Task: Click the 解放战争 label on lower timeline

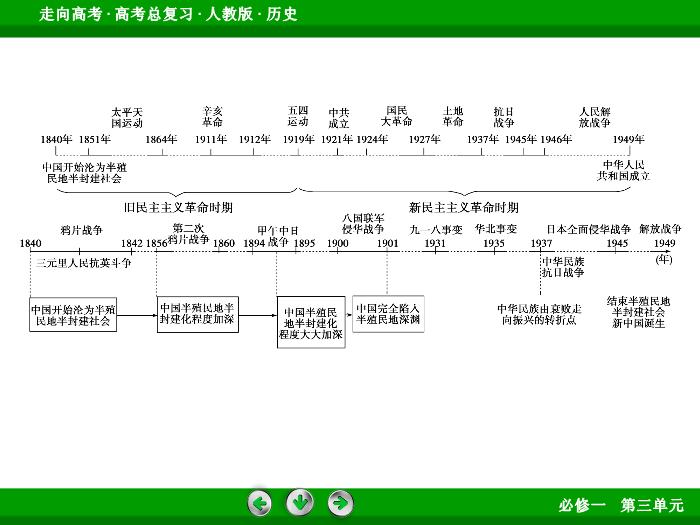Action: point(660,229)
